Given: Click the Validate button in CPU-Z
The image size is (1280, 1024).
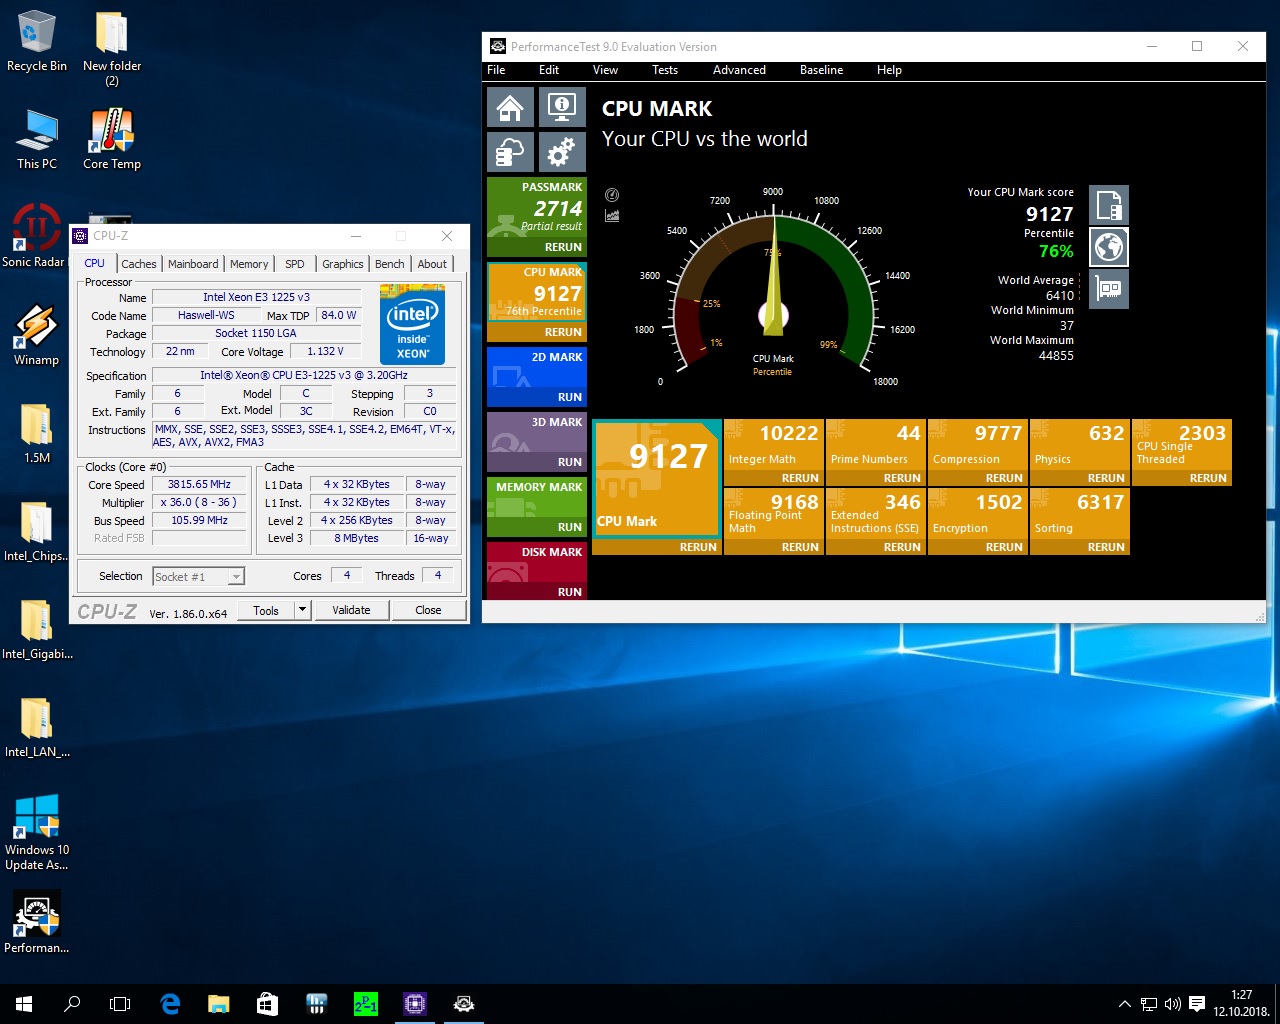Looking at the screenshot, I should pyautogui.click(x=351, y=610).
